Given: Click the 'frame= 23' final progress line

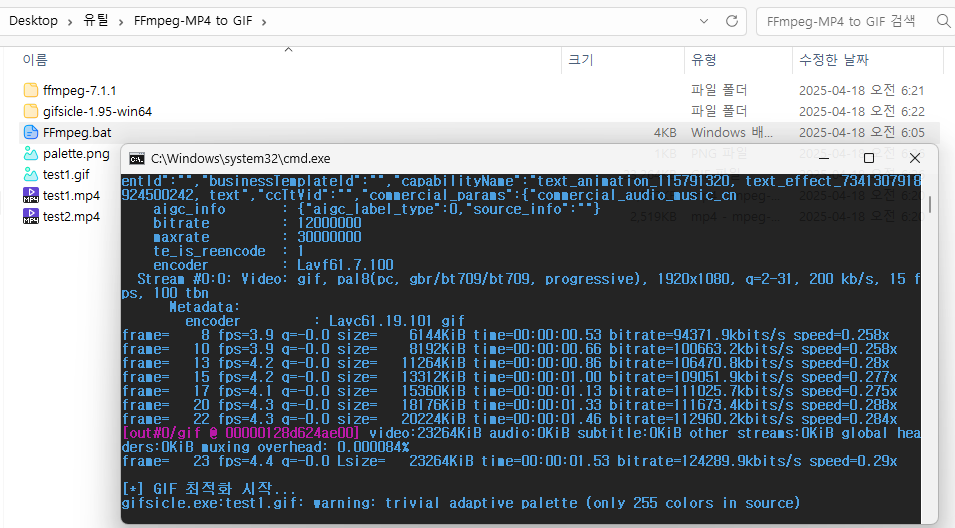Looking at the screenshot, I should (x=509, y=461).
